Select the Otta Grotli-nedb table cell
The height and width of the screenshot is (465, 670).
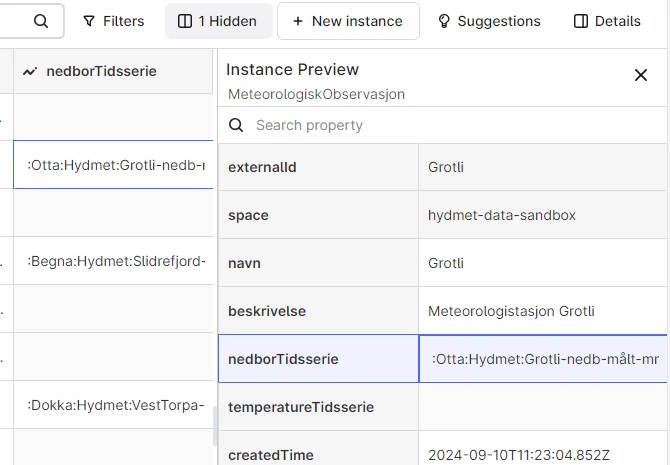tap(114, 165)
